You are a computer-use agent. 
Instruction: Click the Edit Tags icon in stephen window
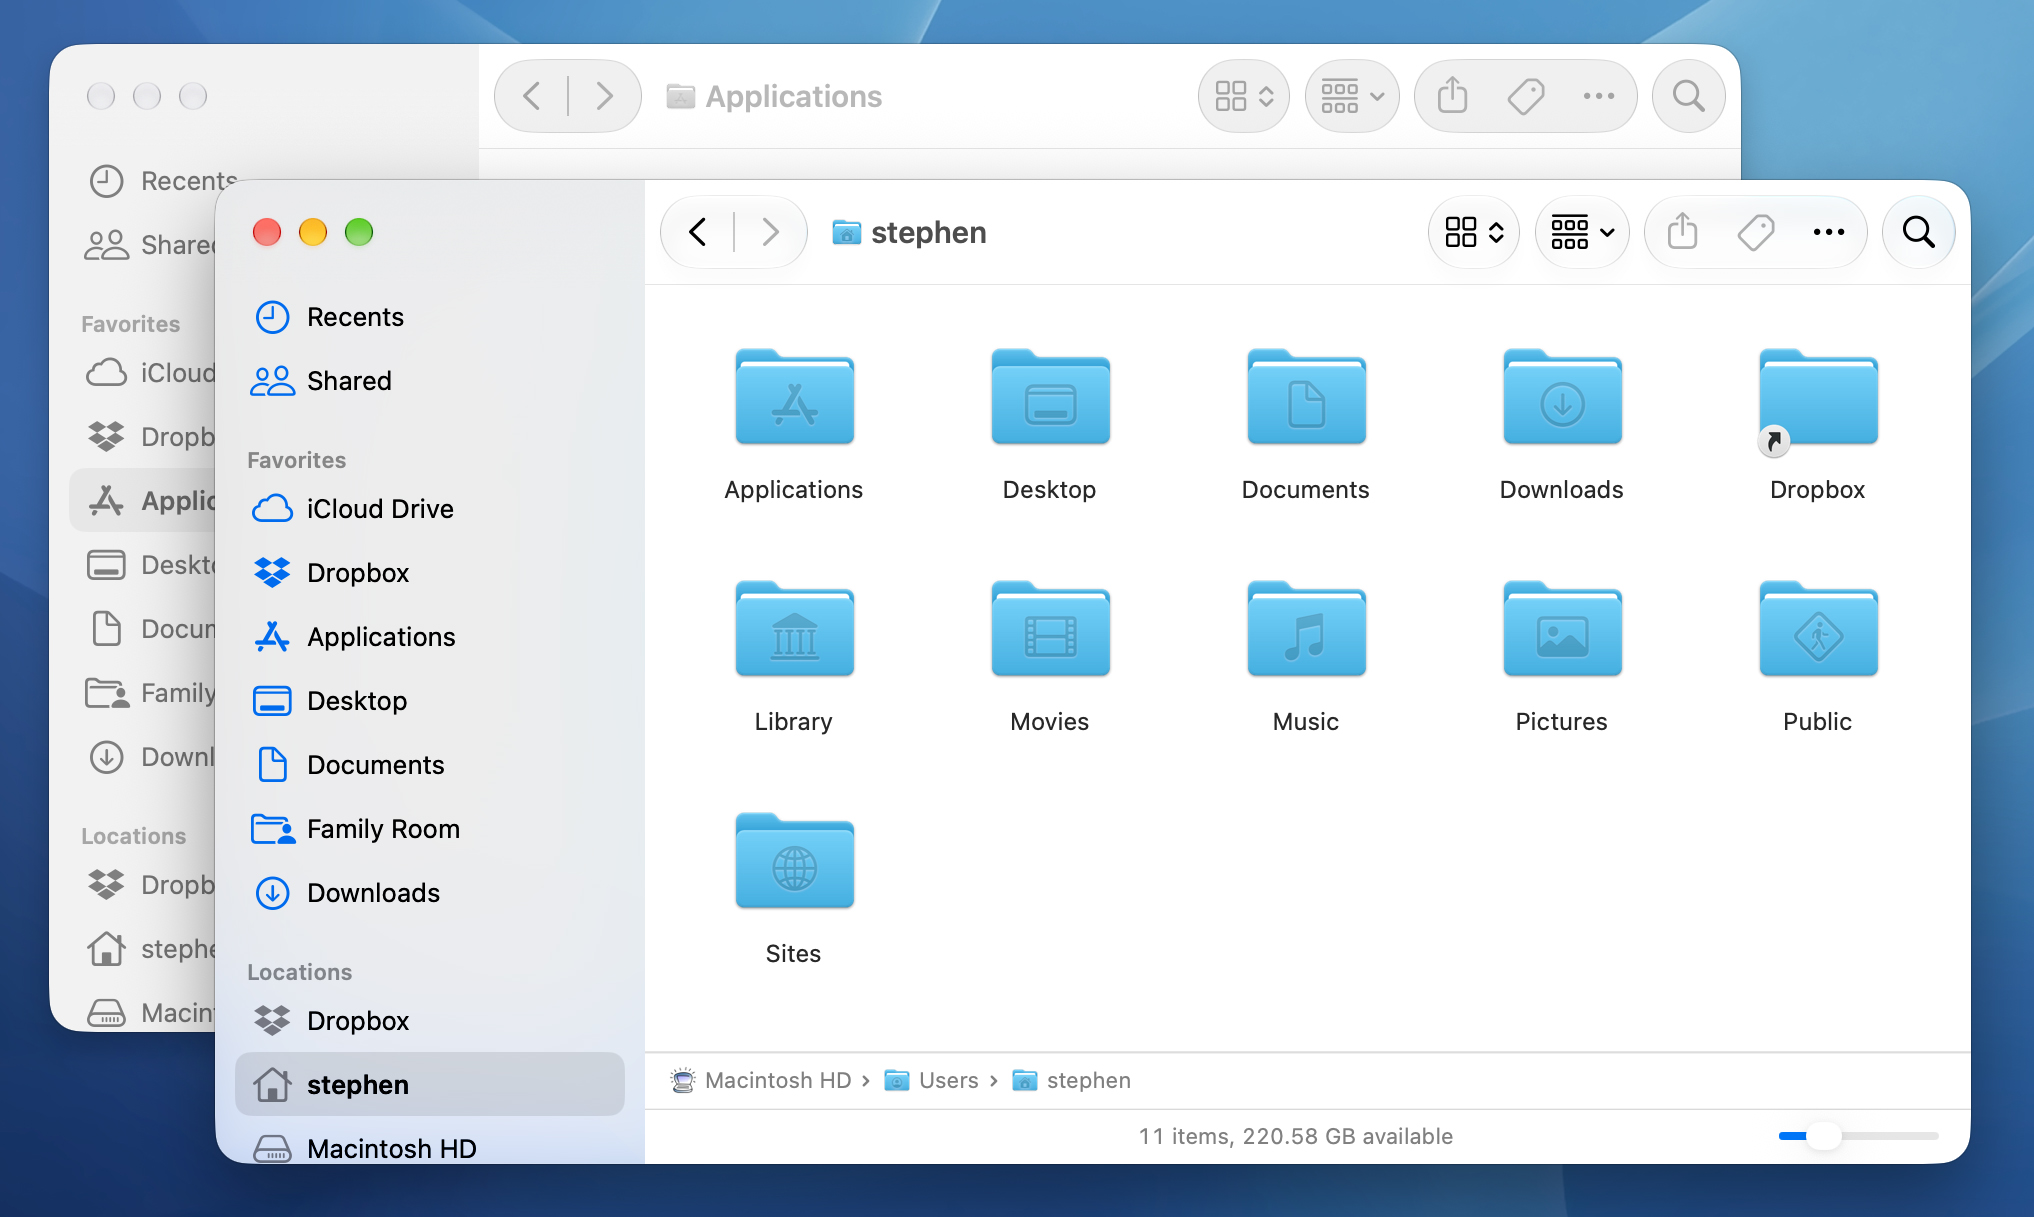coord(1756,232)
